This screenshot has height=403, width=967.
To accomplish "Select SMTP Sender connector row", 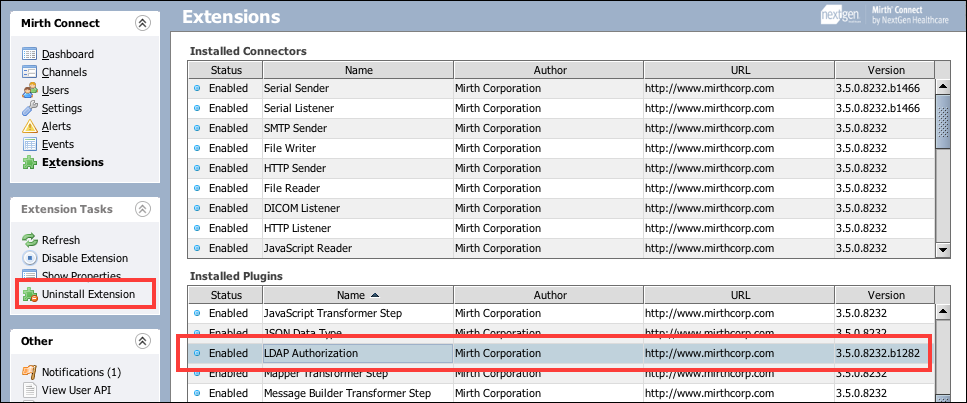I will tap(562, 128).
